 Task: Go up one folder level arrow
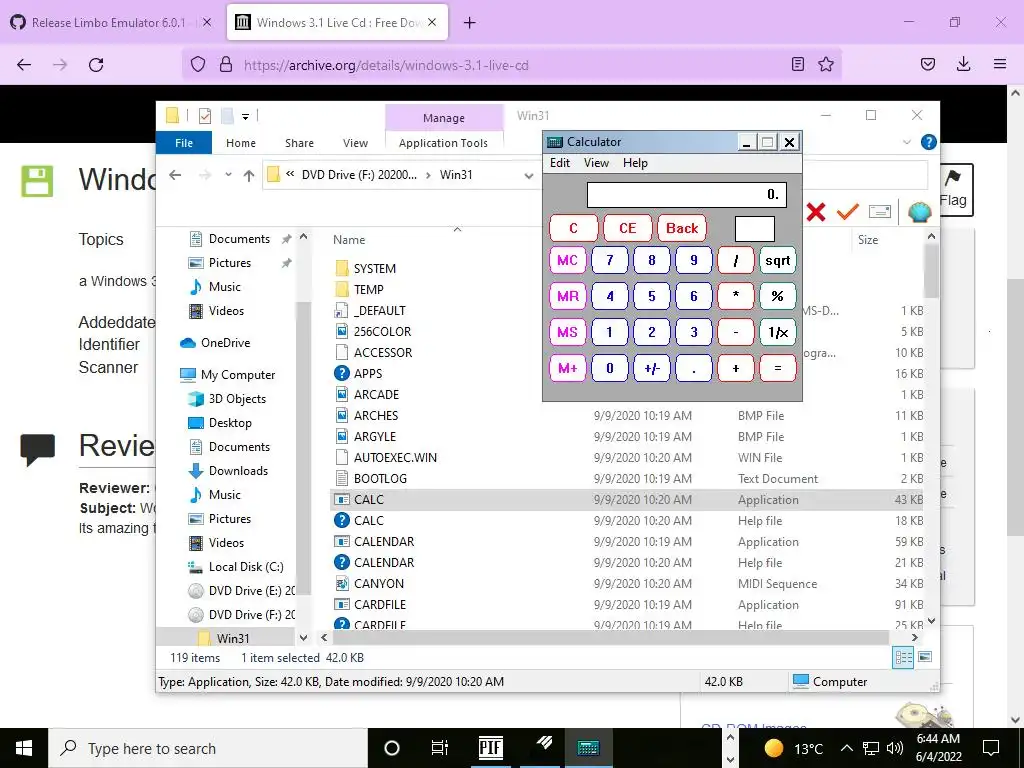coord(249,175)
